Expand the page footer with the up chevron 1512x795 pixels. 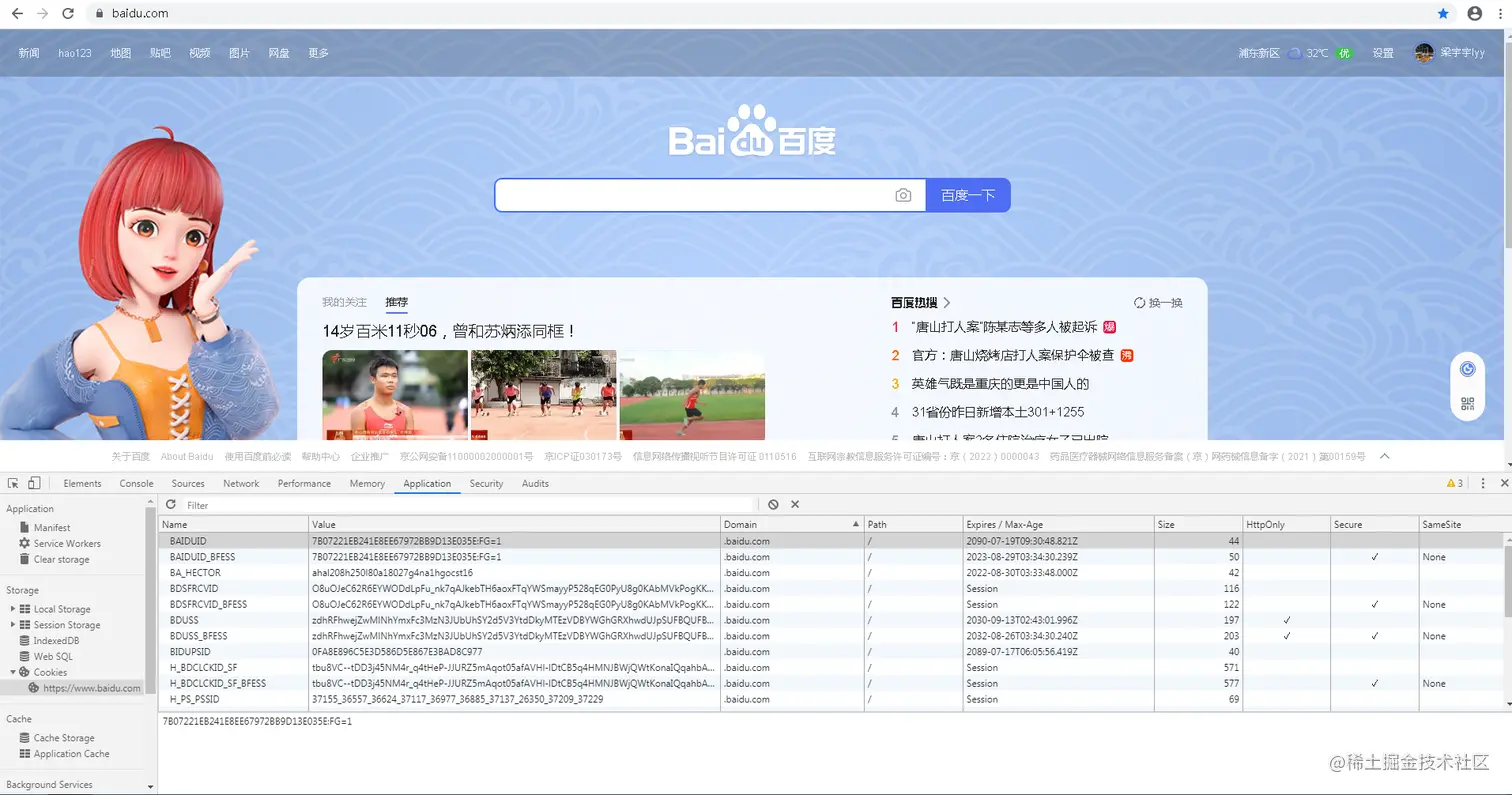tap(1385, 456)
